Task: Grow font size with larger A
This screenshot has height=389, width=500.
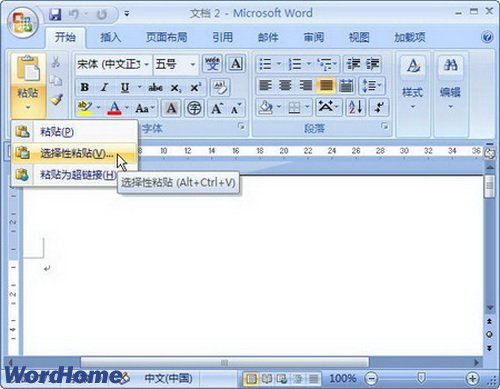Action: [217, 108]
